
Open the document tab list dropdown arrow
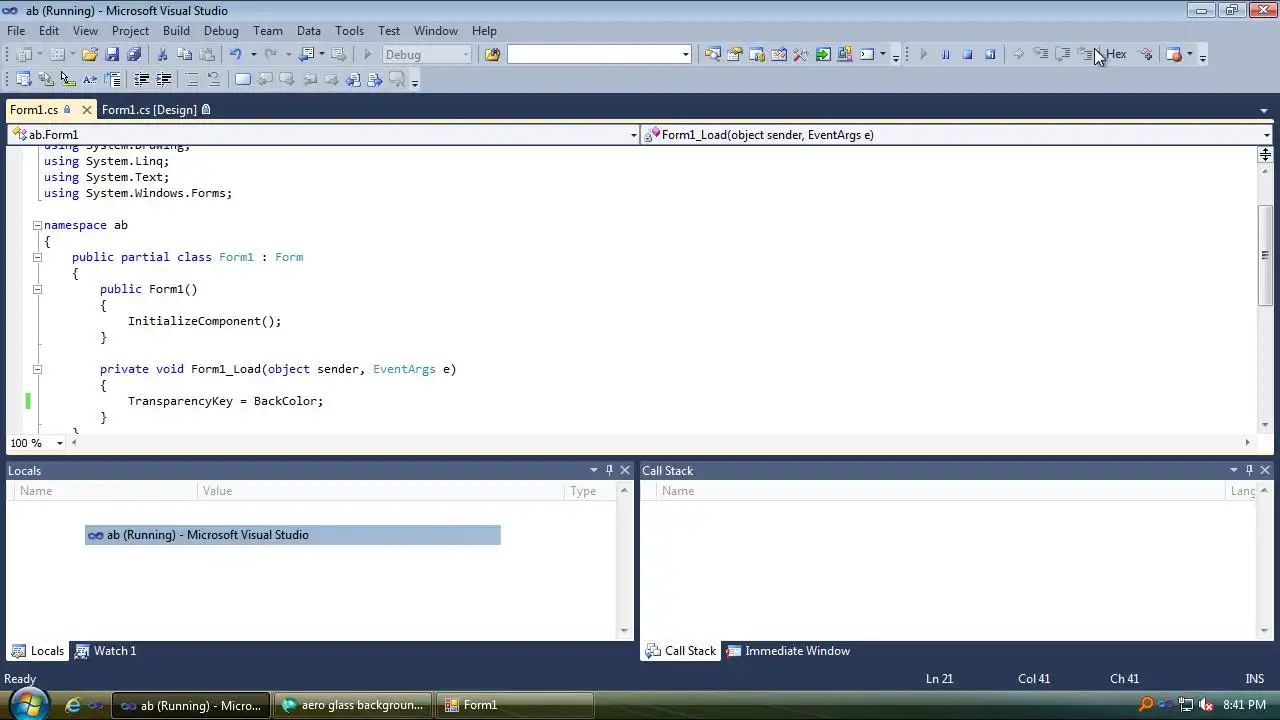(x=1264, y=110)
